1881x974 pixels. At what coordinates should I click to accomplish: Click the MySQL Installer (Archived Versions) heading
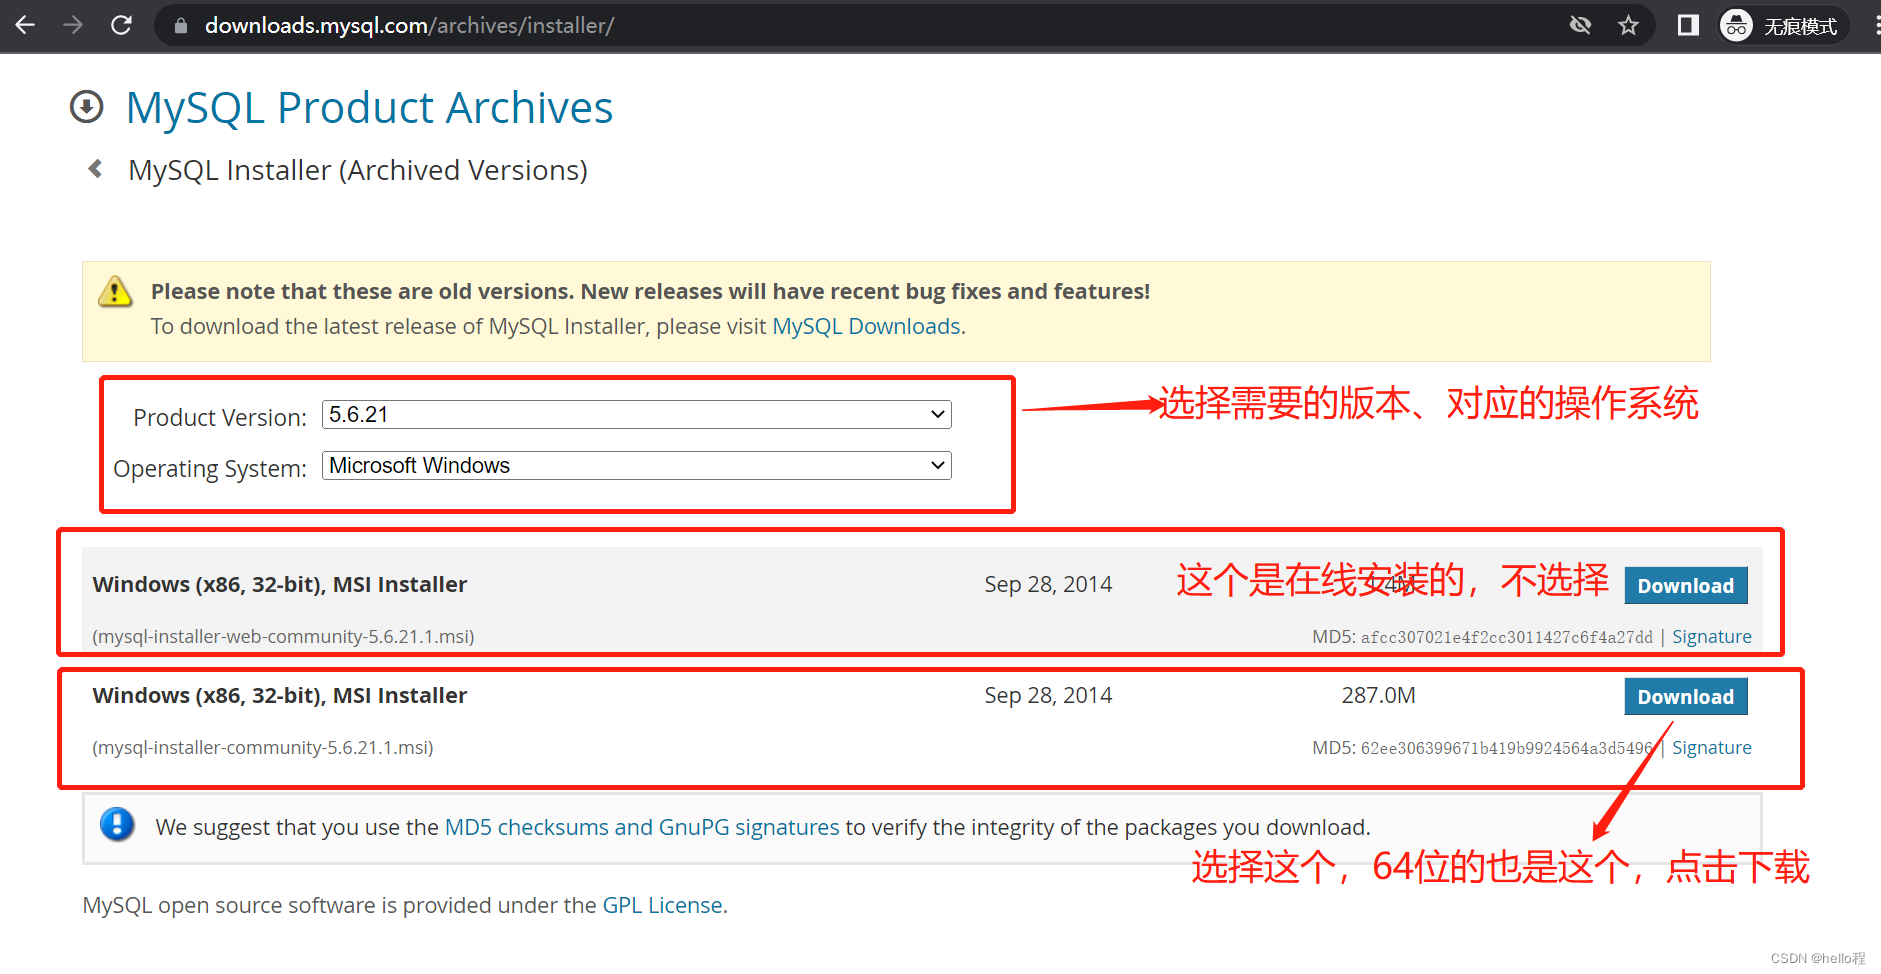[358, 170]
